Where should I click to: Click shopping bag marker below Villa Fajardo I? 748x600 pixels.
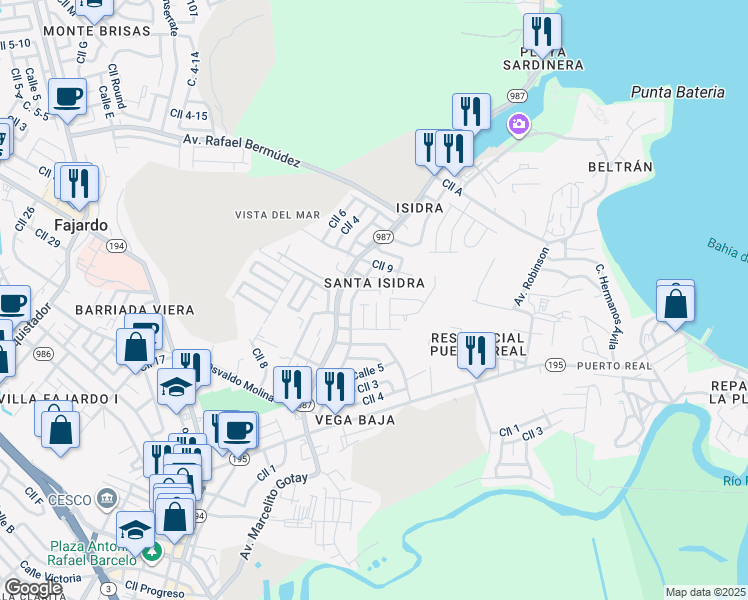pos(61,428)
